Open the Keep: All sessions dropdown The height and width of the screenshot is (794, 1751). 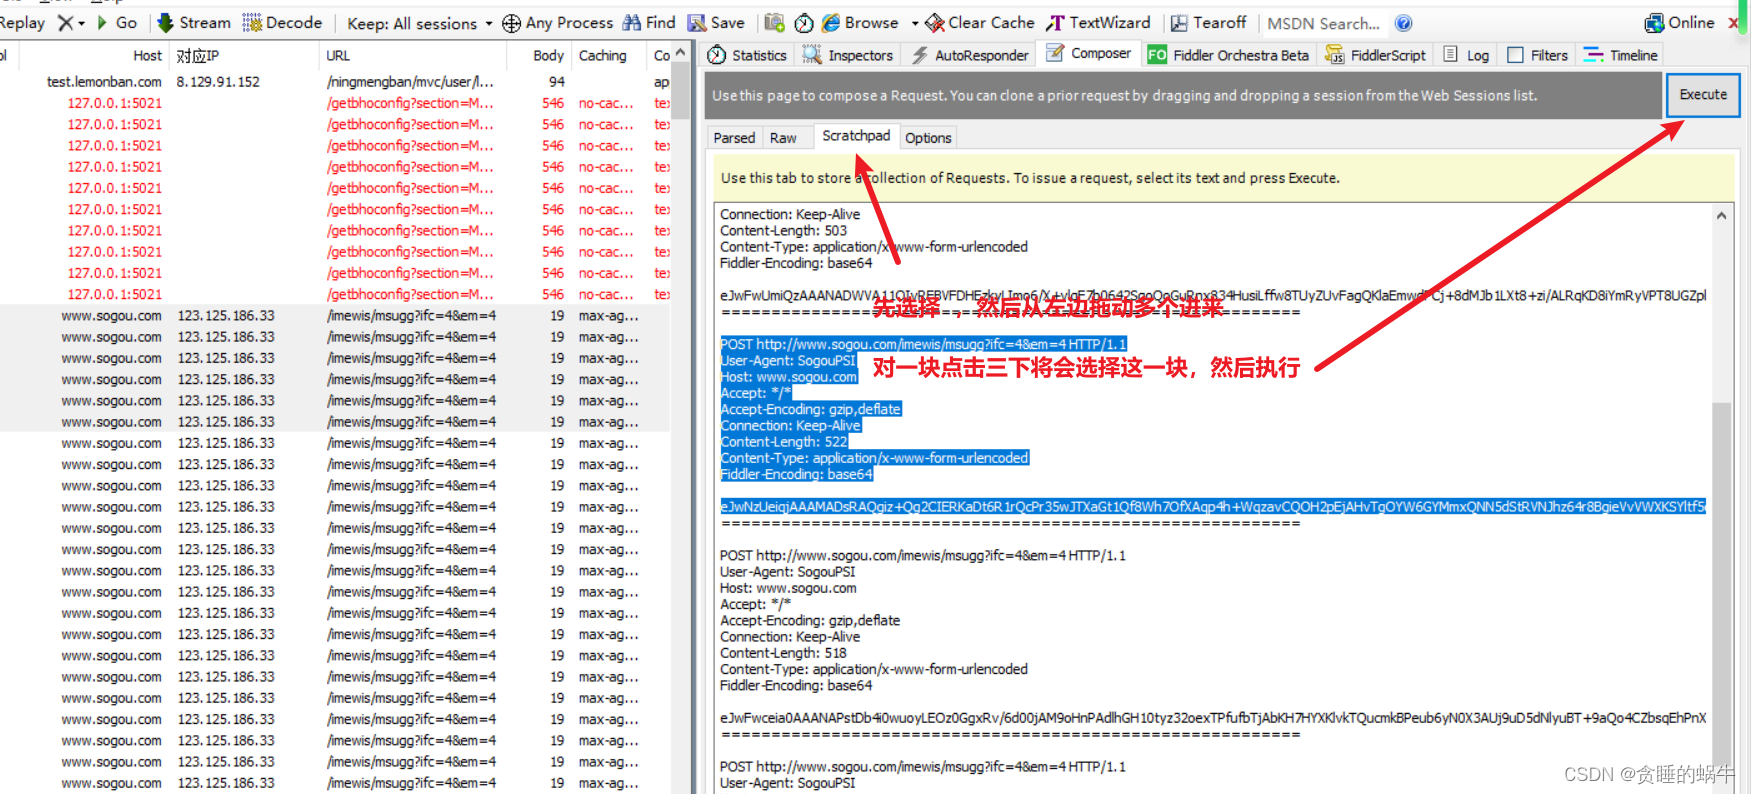click(x=420, y=23)
